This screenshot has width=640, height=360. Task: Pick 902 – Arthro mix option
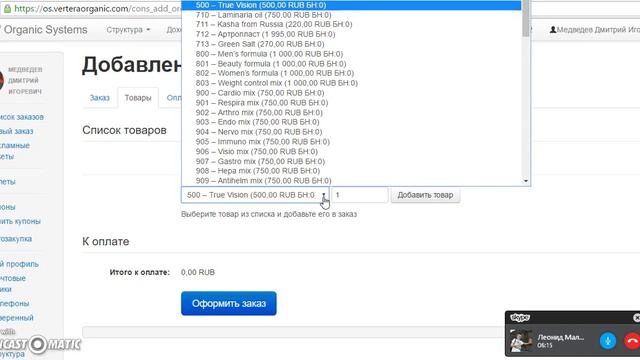pyautogui.click(x=351, y=113)
